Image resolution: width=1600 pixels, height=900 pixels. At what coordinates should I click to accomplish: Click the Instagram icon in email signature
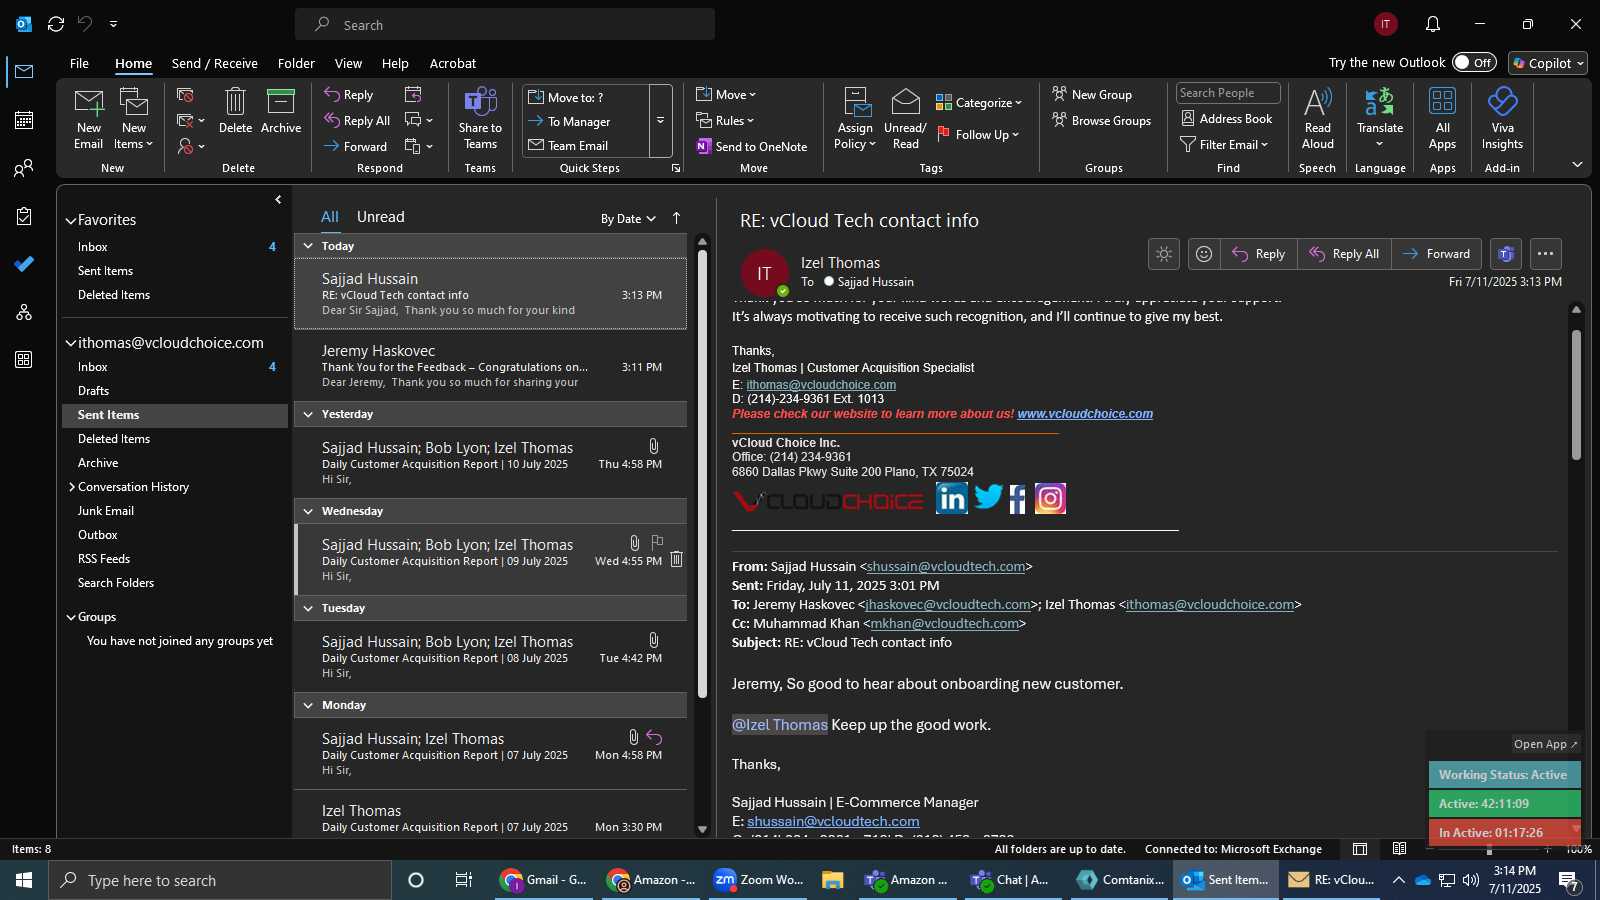pos(1050,498)
